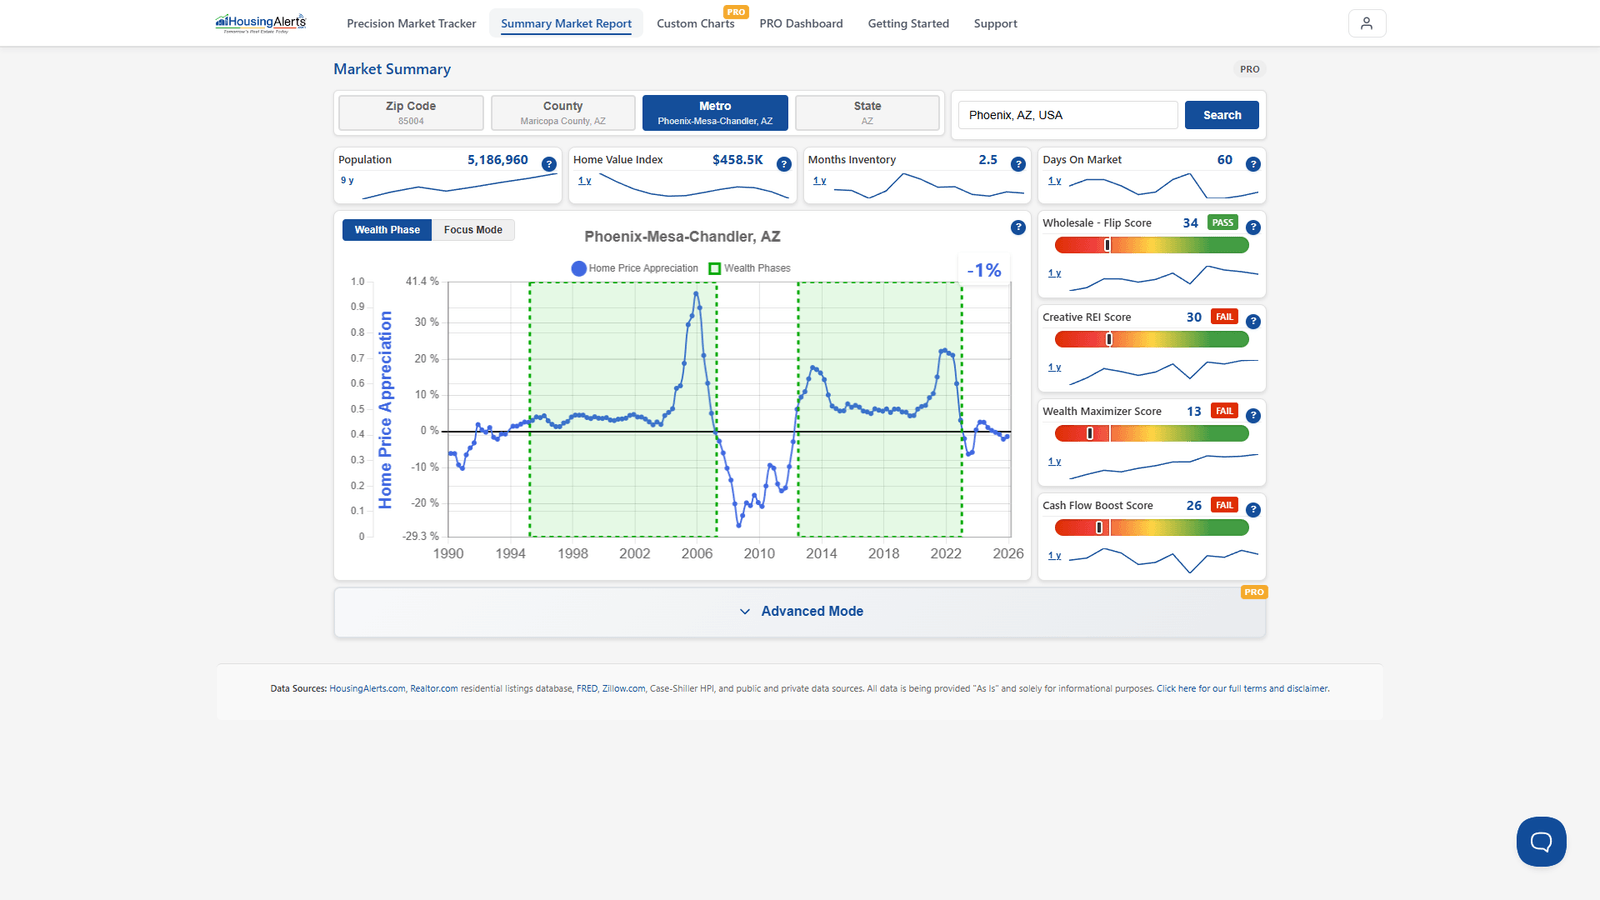Change Home Value Index 1 y timeframe

(x=585, y=180)
